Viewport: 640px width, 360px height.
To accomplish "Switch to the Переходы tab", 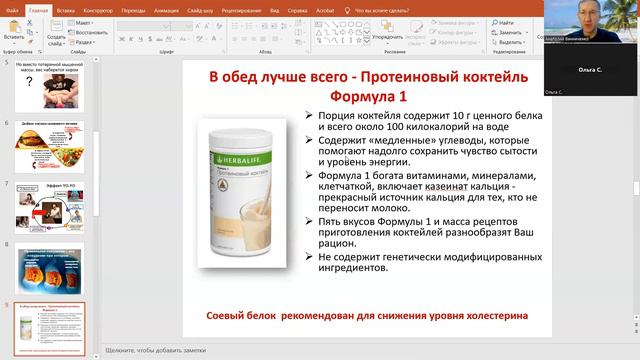I will click(x=133, y=10).
